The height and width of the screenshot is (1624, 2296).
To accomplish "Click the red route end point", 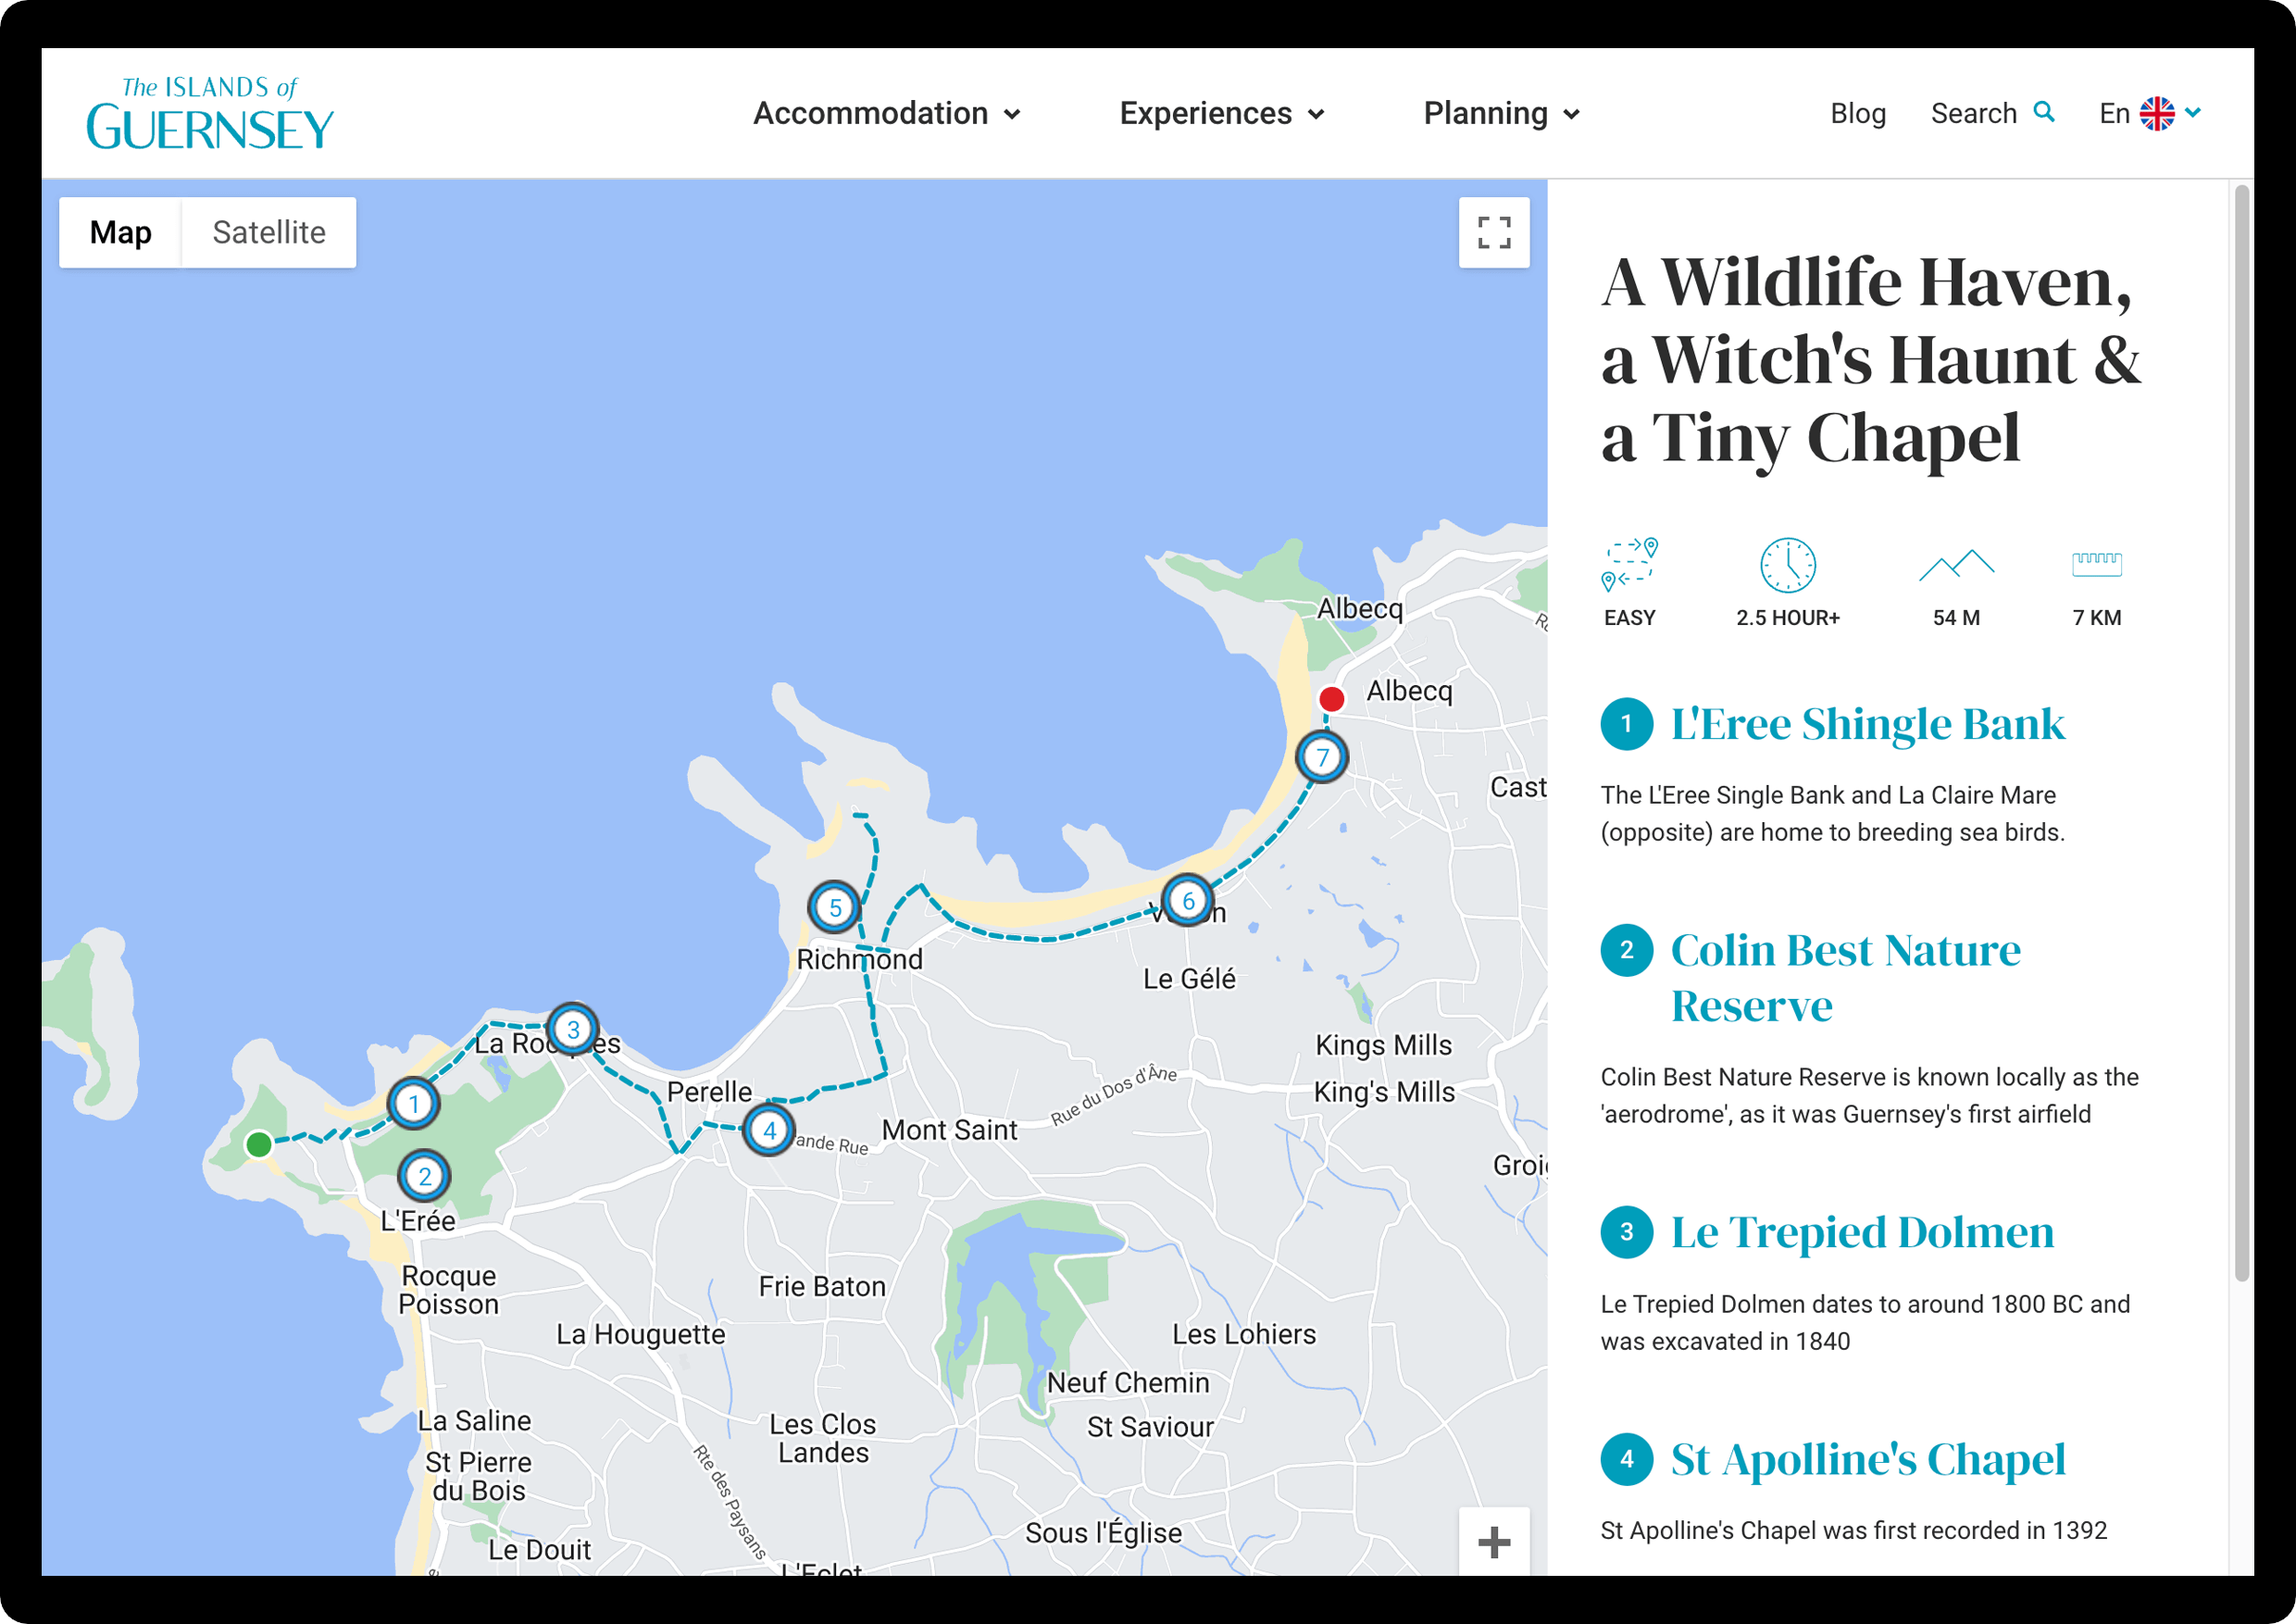I will 1331,698.
